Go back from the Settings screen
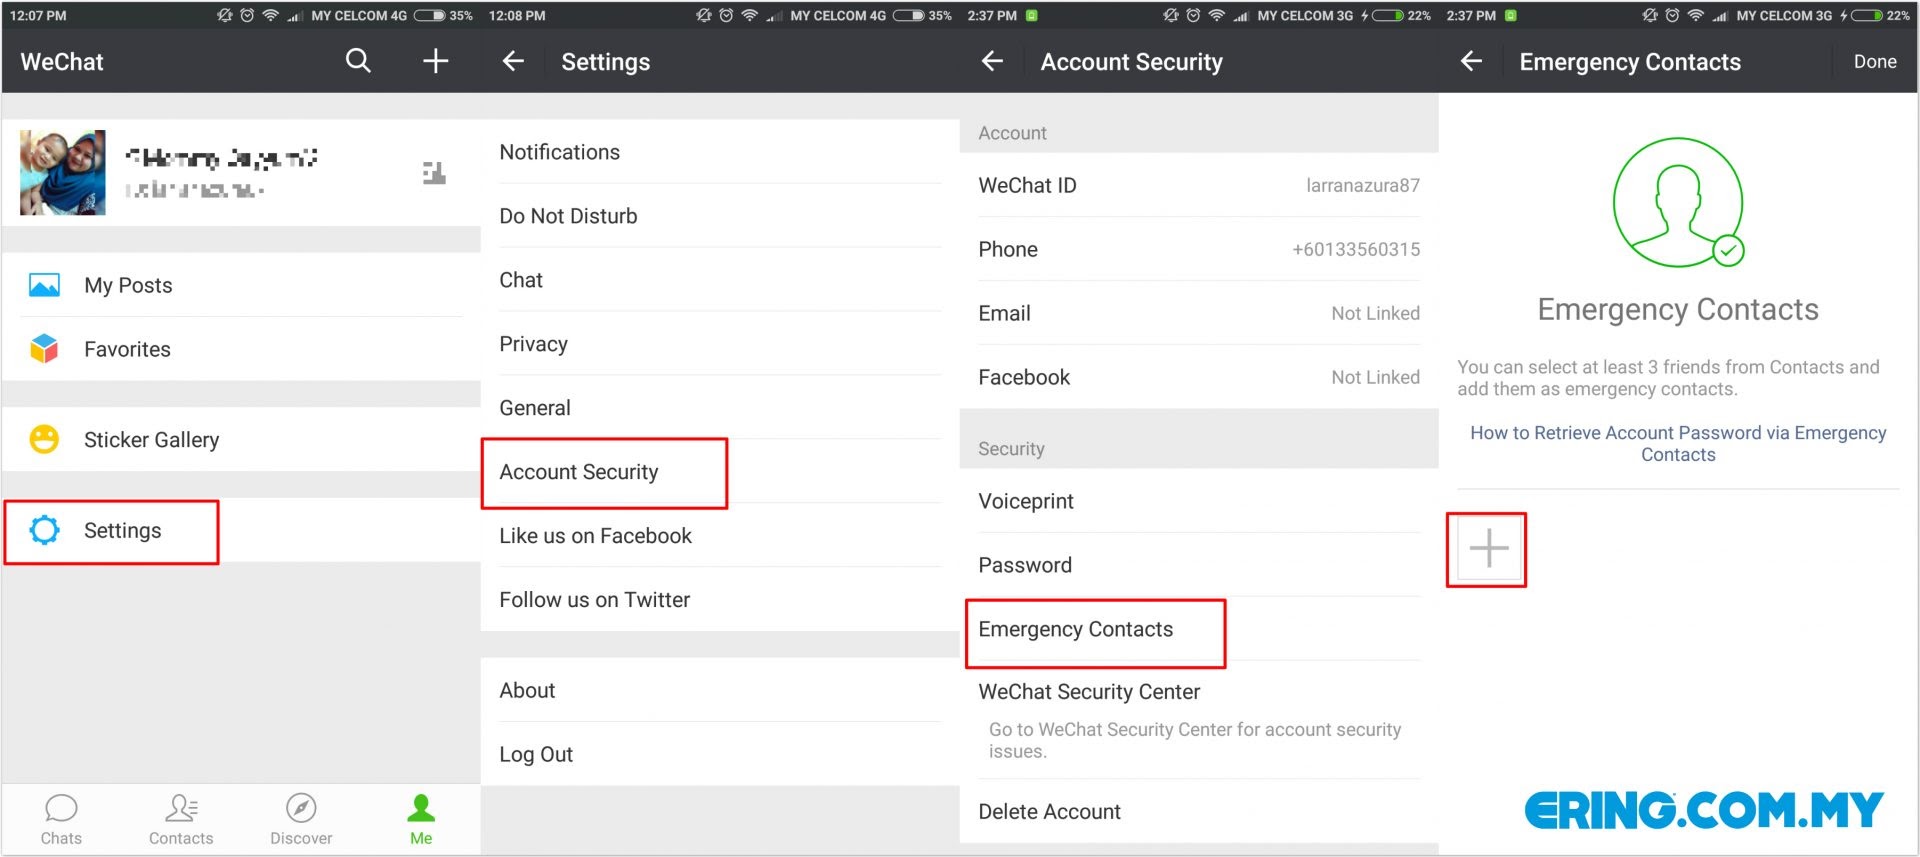Screen dimensions: 1920x857 point(513,61)
